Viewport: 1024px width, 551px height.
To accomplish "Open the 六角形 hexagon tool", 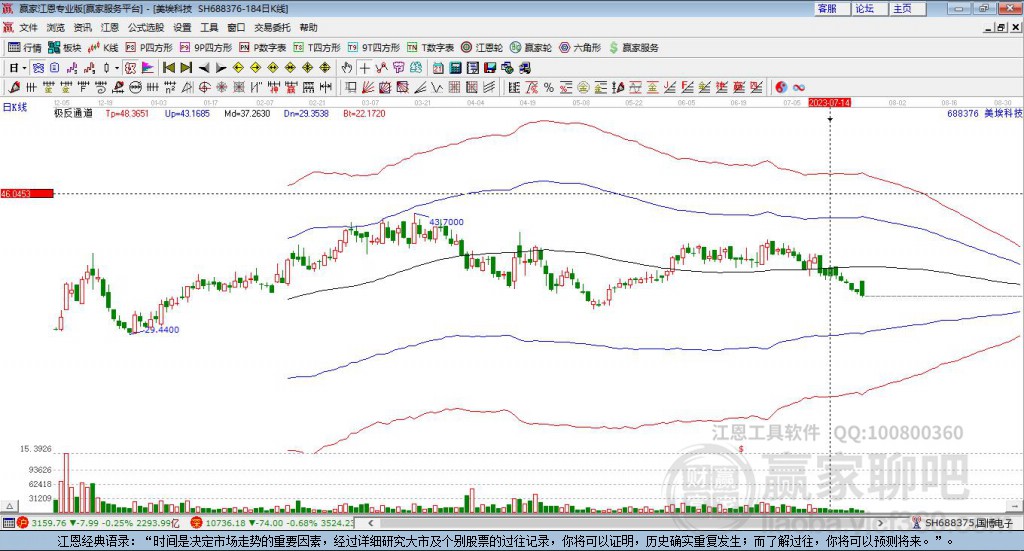I will click(580, 48).
